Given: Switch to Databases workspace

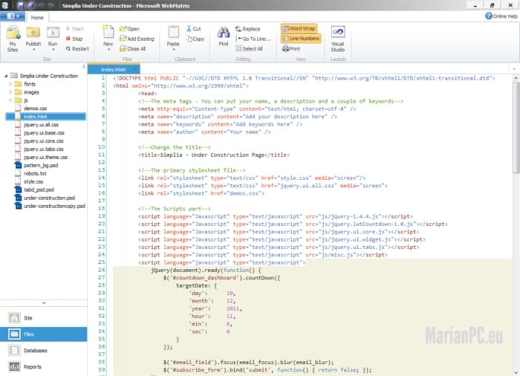Looking at the screenshot, I should 43,350.
